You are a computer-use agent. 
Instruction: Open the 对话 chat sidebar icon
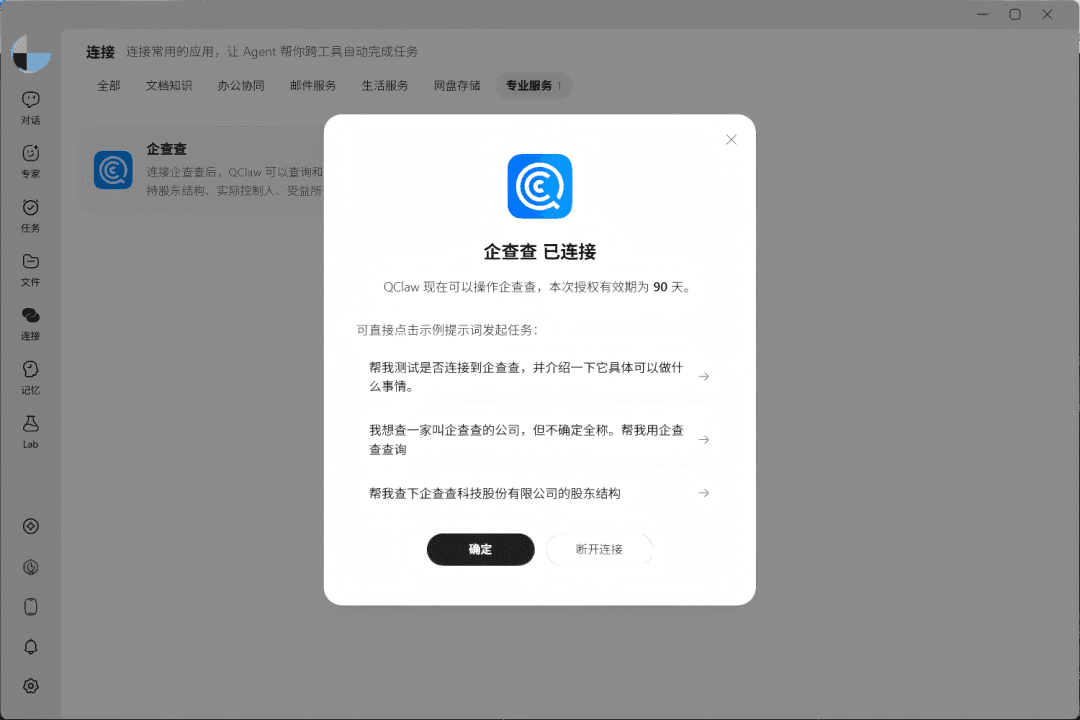tap(30, 108)
